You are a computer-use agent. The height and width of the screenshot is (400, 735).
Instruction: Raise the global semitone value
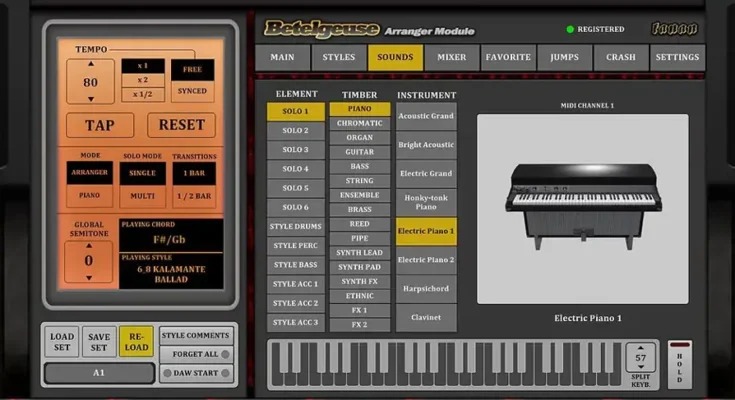(x=88, y=245)
